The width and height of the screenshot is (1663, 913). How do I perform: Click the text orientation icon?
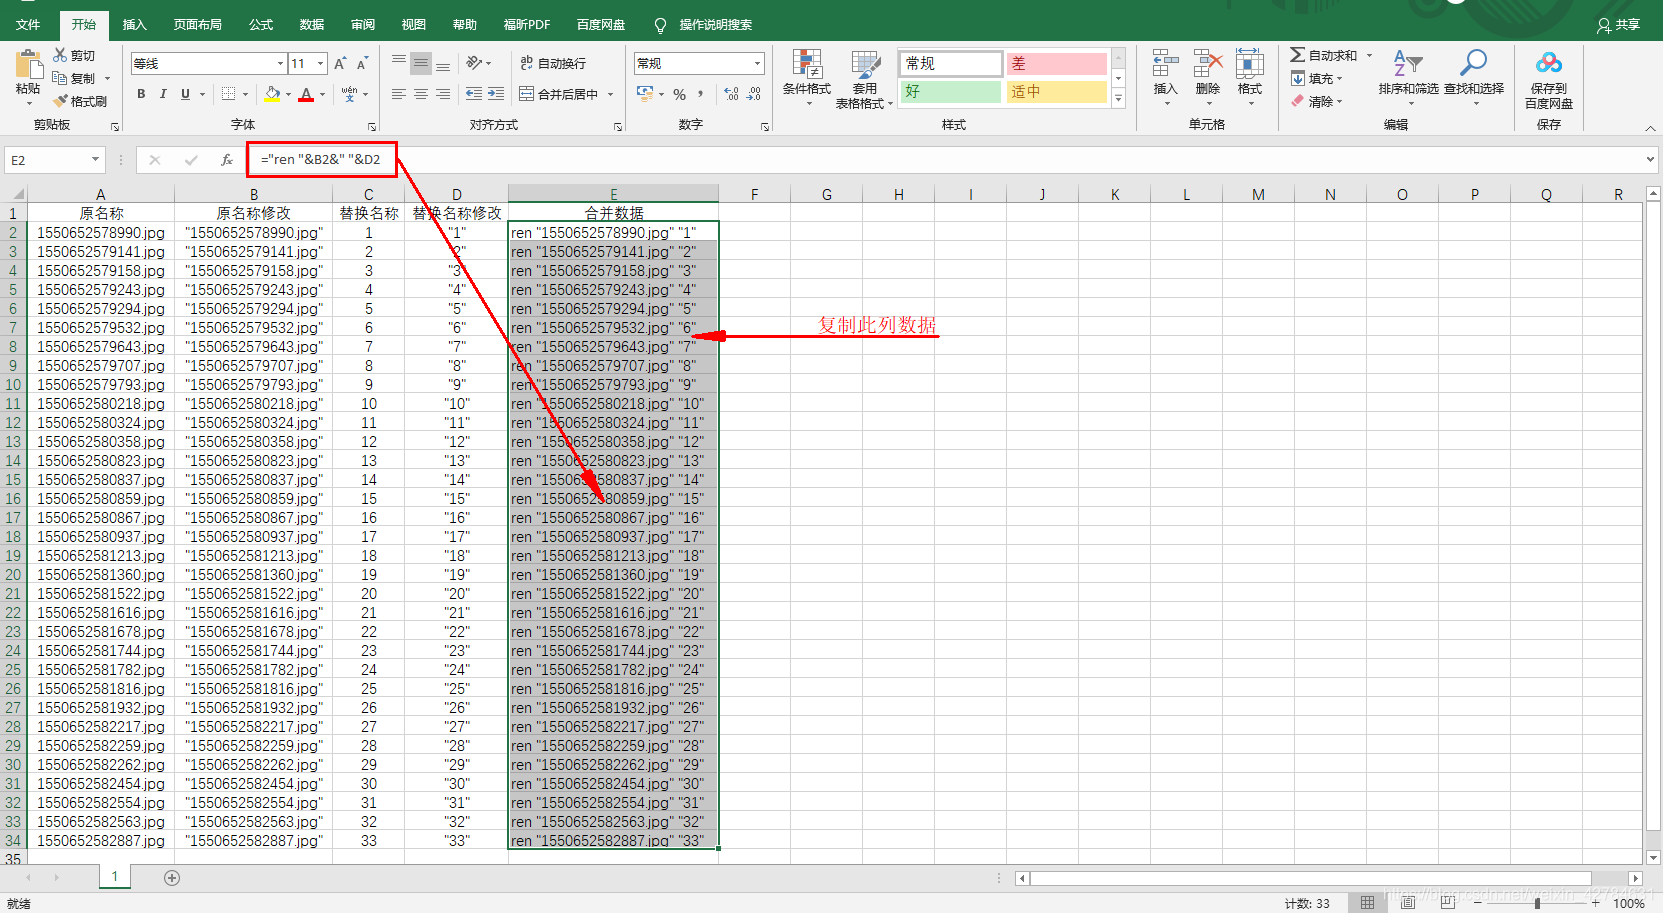point(474,63)
